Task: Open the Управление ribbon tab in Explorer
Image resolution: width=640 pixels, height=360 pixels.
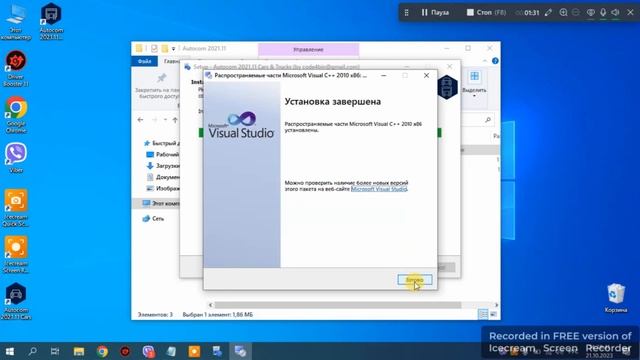Action: tap(308, 49)
